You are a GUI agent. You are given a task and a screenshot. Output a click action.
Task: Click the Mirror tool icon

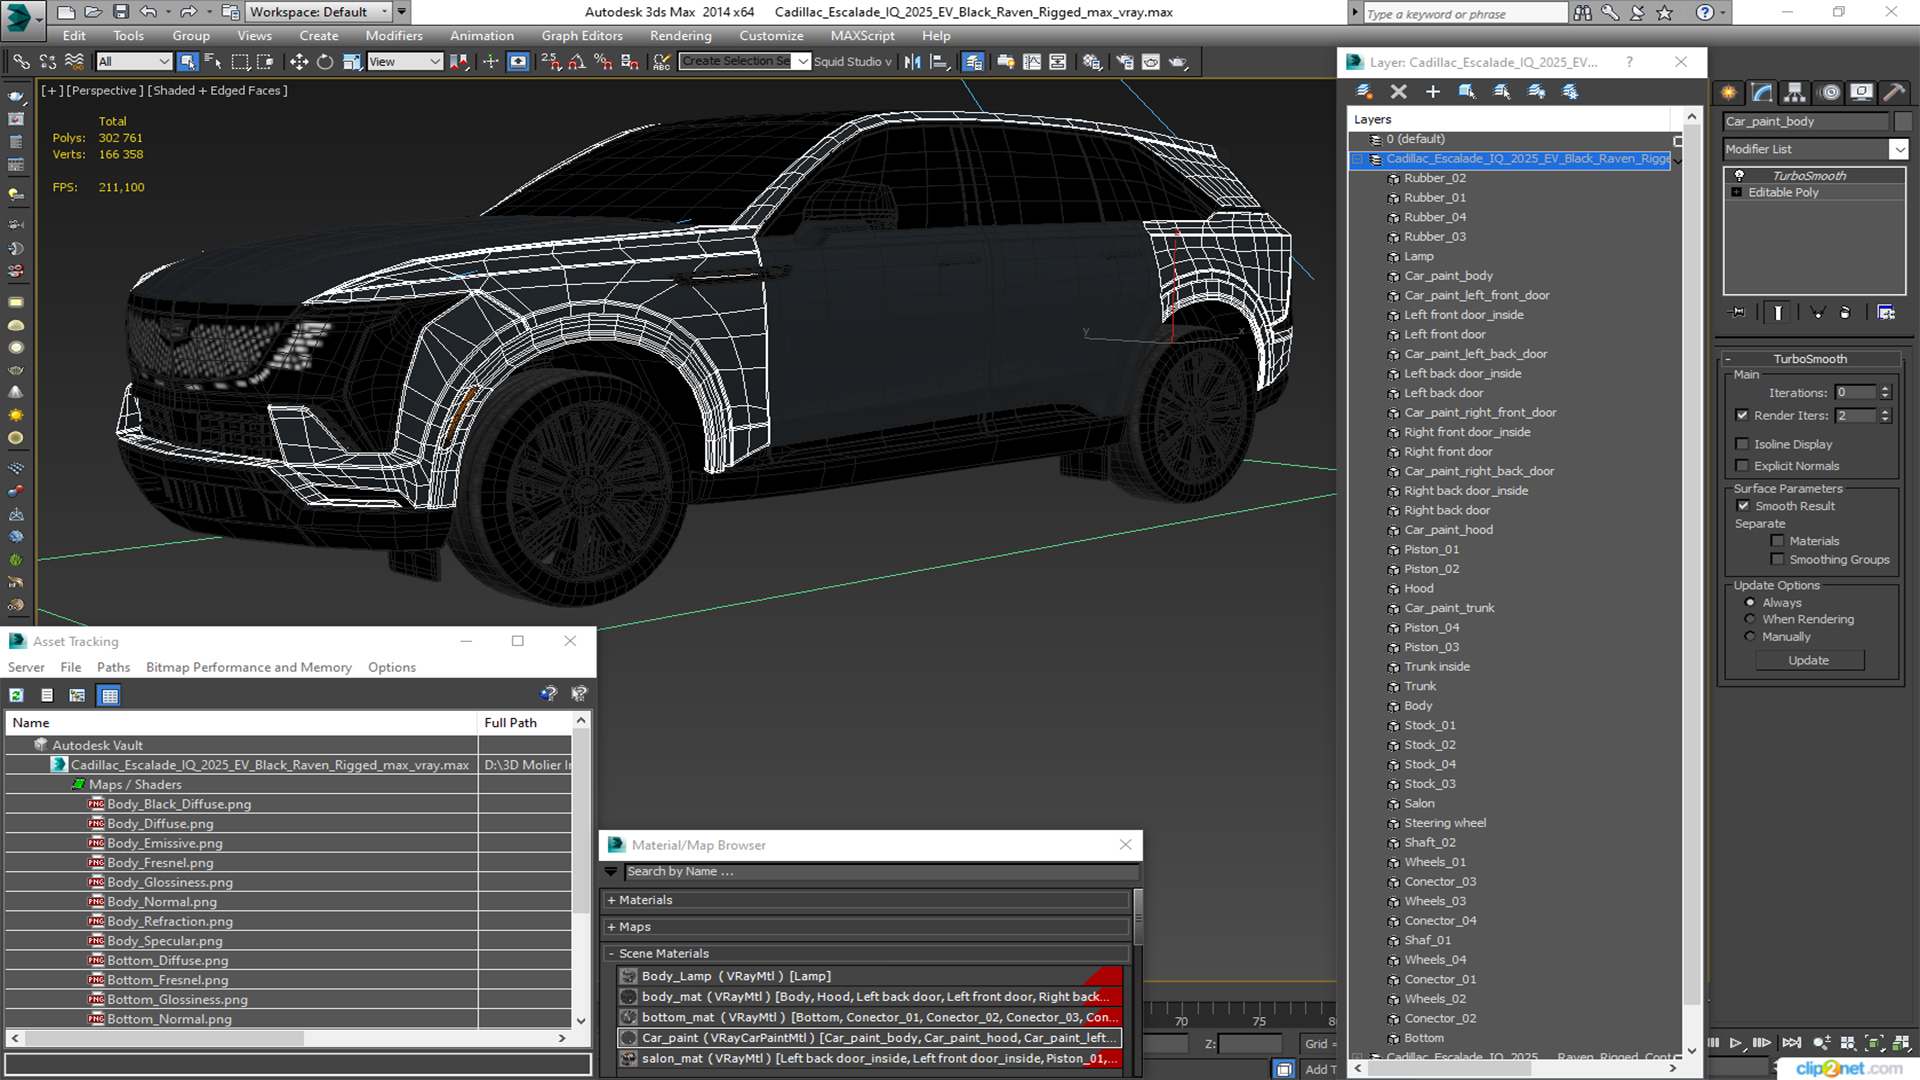(x=912, y=62)
